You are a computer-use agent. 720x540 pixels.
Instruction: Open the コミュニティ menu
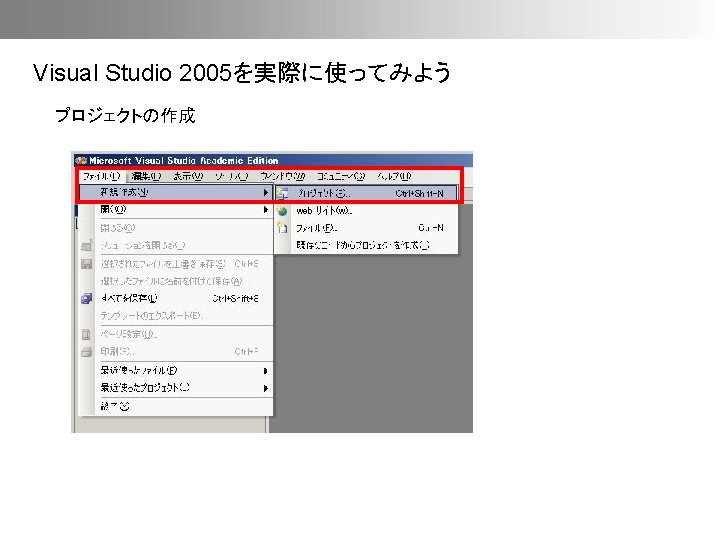point(341,176)
